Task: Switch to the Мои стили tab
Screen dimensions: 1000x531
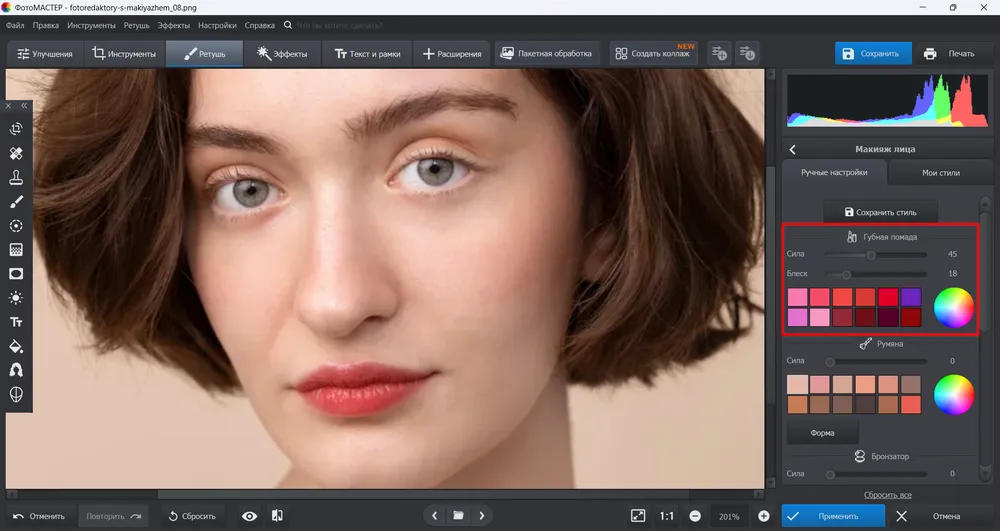Action: (941, 173)
